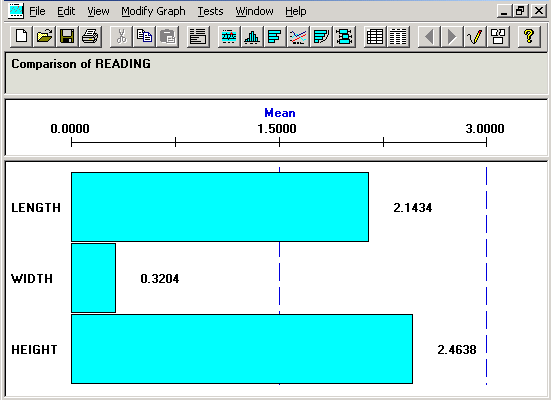Save using the floppy disk icon
The image size is (552, 400).
(x=67, y=37)
